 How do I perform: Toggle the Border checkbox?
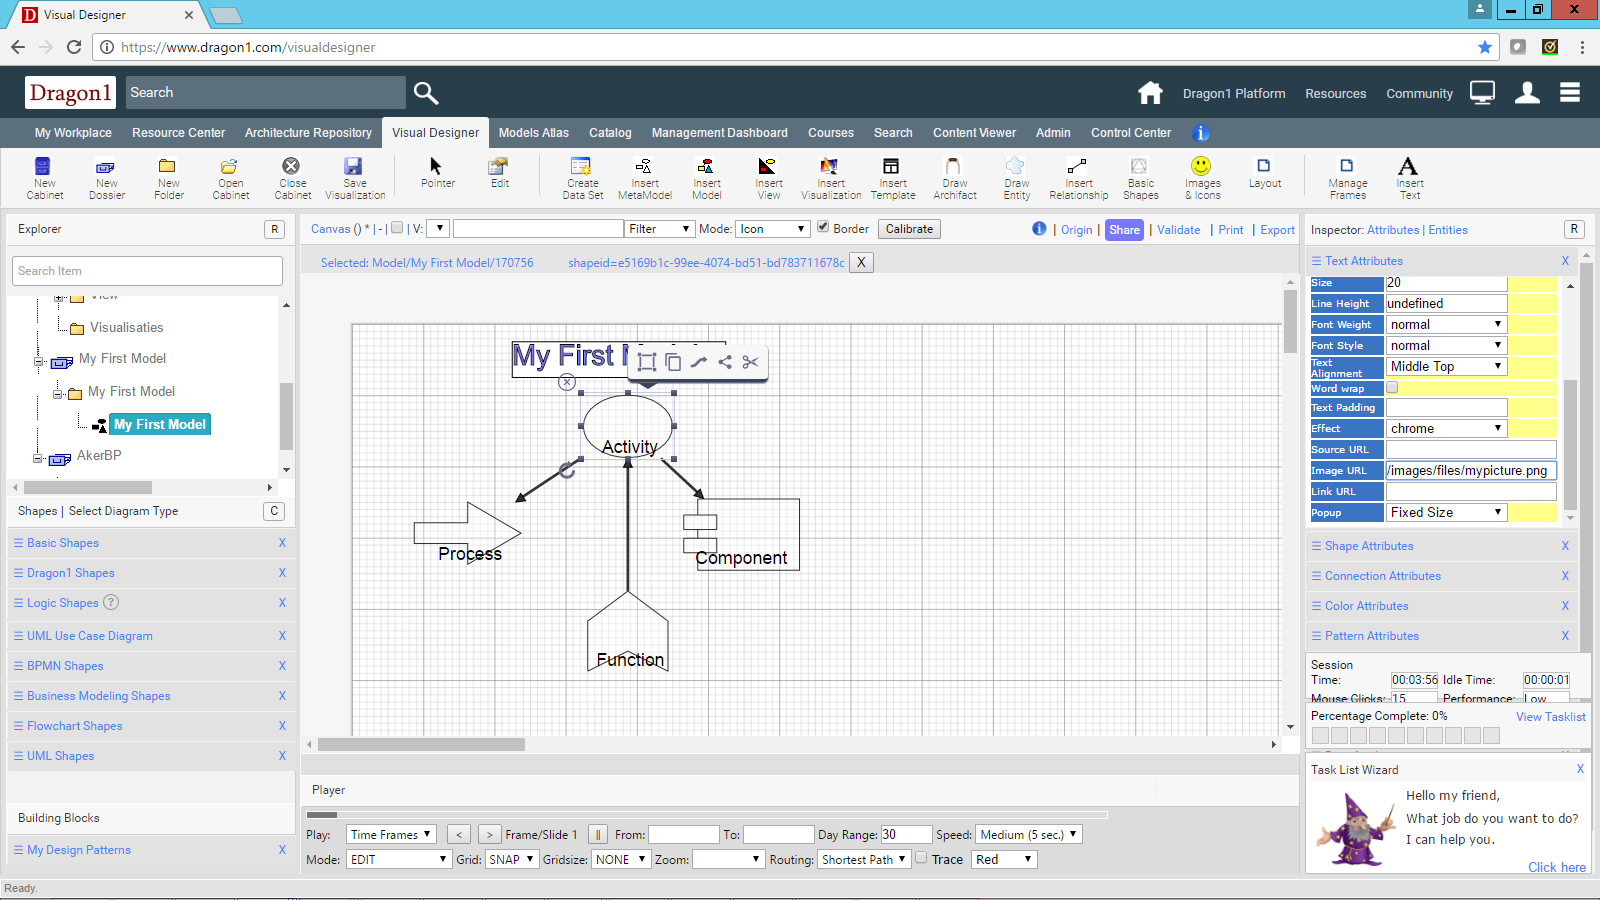pyautogui.click(x=823, y=227)
